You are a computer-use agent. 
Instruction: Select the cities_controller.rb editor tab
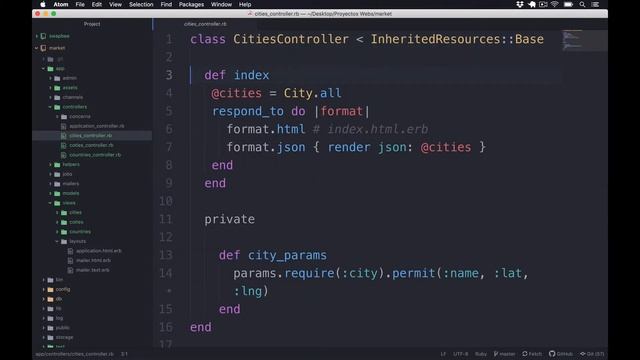[205, 24]
